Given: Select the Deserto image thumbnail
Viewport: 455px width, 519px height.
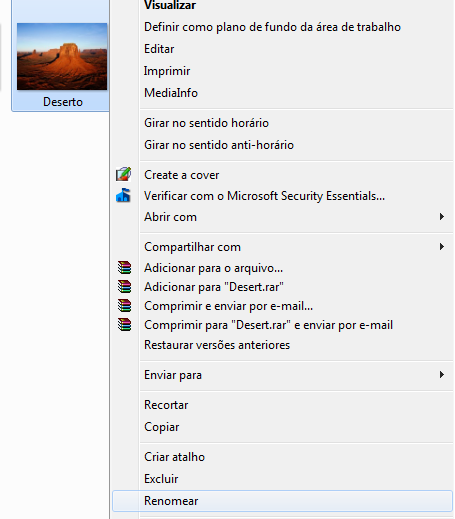Looking at the screenshot, I should point(62,56).
